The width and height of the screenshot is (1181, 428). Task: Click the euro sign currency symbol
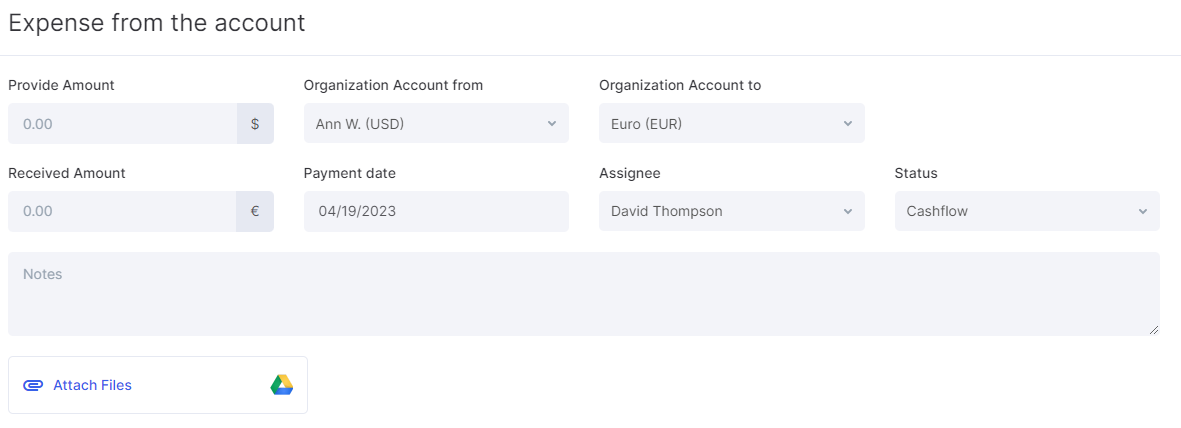(255, 212)
